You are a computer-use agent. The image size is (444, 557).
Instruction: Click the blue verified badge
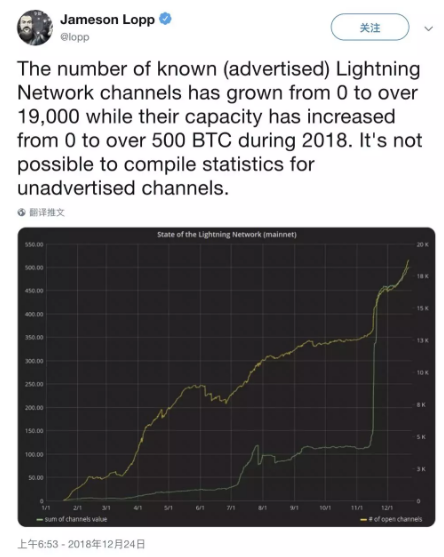pyautogui.click(x=165, y=18)
